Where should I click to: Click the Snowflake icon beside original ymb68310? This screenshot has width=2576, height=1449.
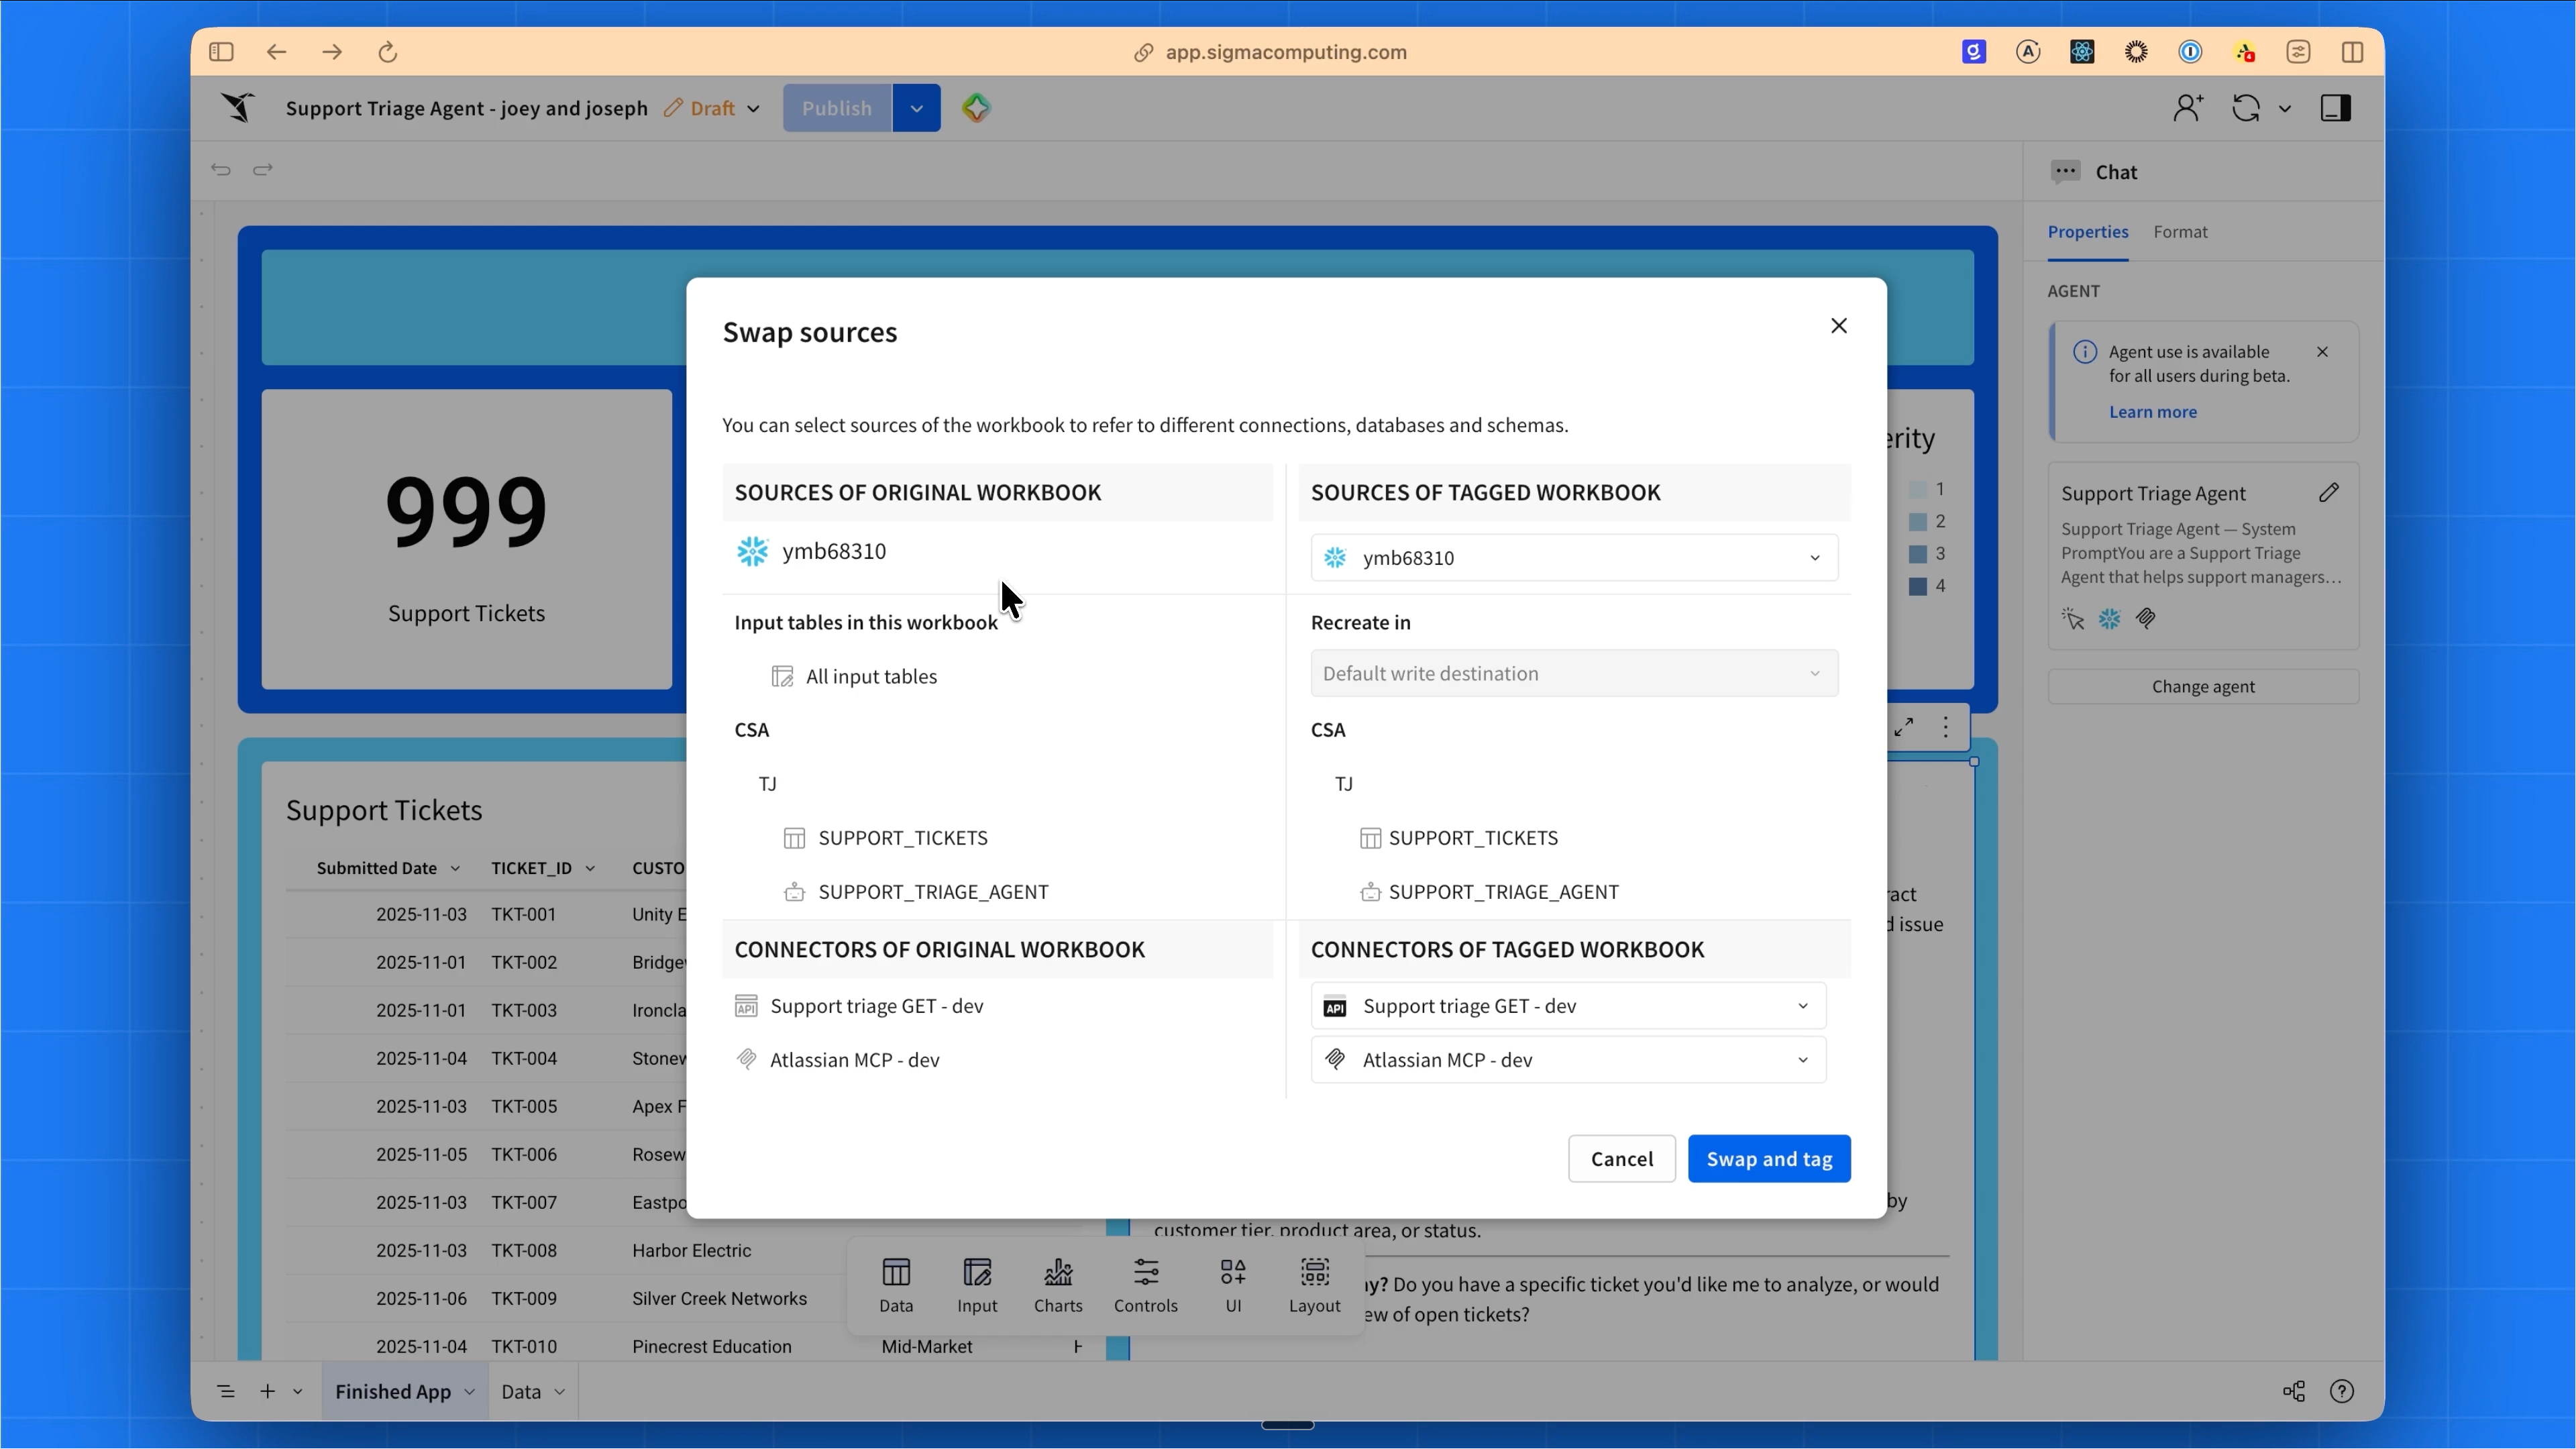[752, 552]
